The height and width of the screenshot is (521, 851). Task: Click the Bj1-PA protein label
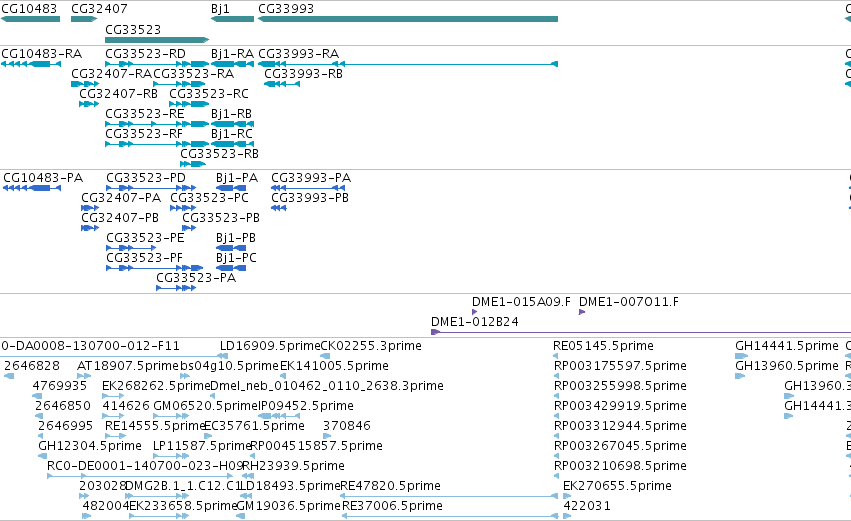tap(237, 178)
